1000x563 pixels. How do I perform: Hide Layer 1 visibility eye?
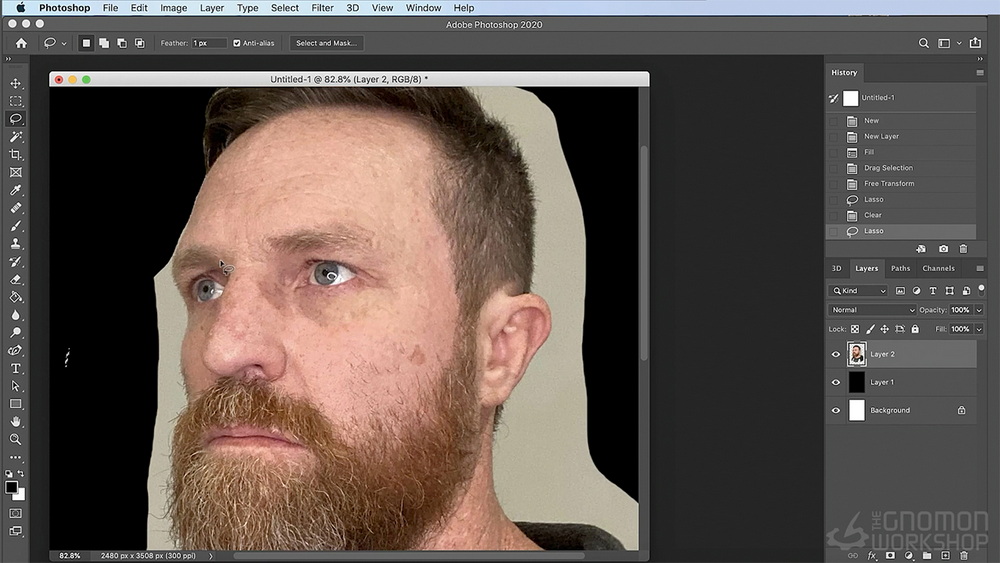[835, 383]
